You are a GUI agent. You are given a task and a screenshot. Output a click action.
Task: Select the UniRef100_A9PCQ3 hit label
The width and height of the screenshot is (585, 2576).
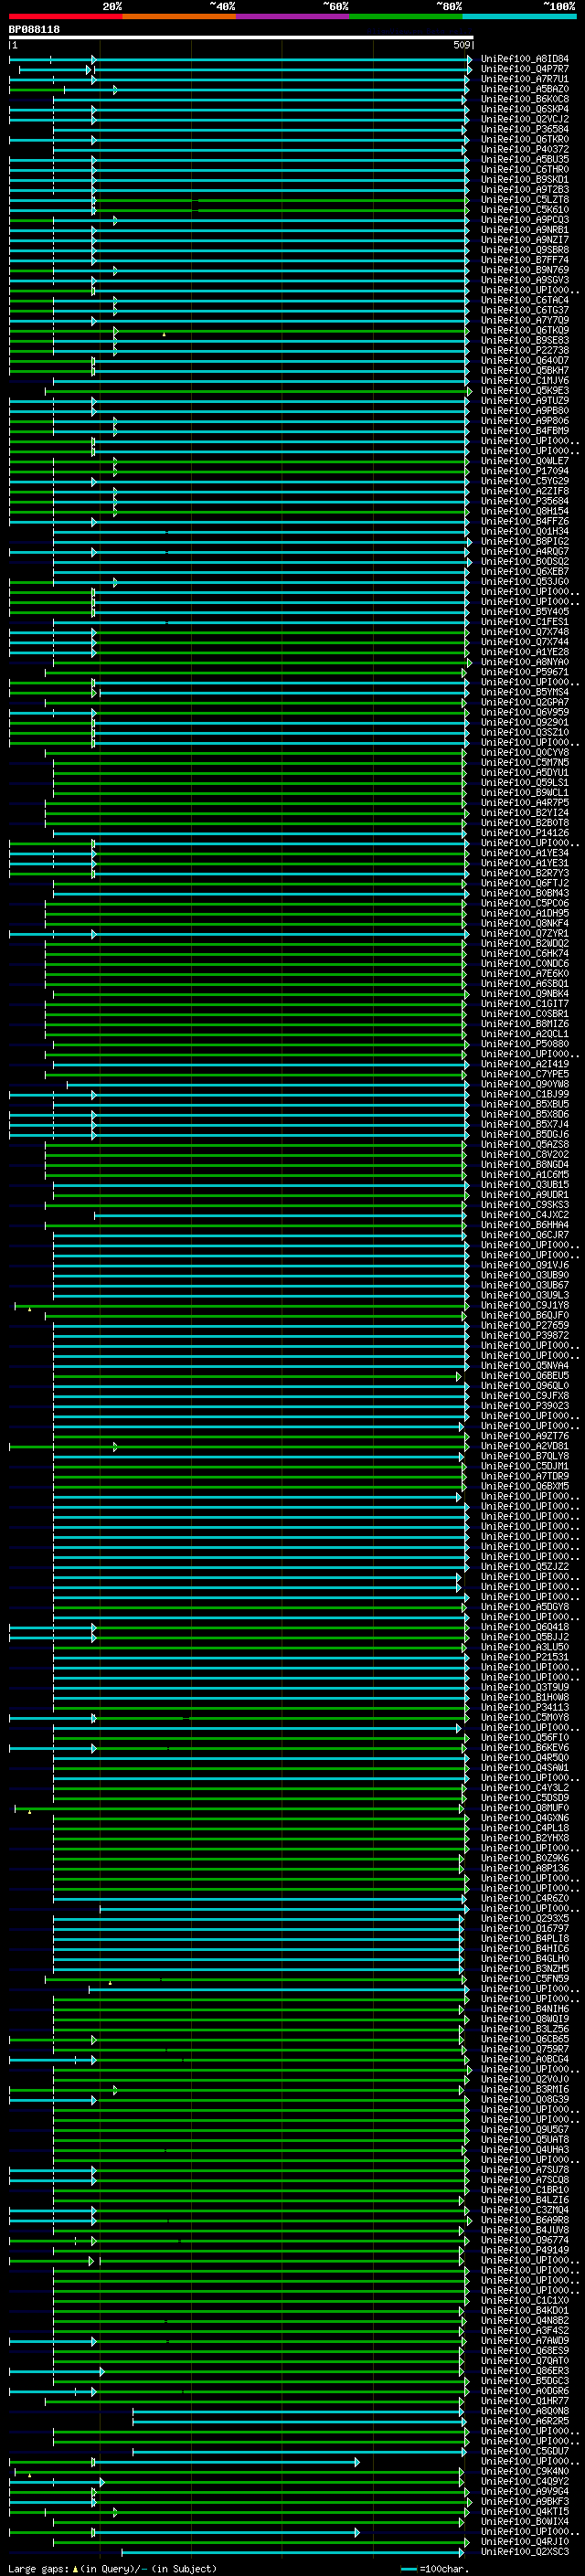point(524,220)
